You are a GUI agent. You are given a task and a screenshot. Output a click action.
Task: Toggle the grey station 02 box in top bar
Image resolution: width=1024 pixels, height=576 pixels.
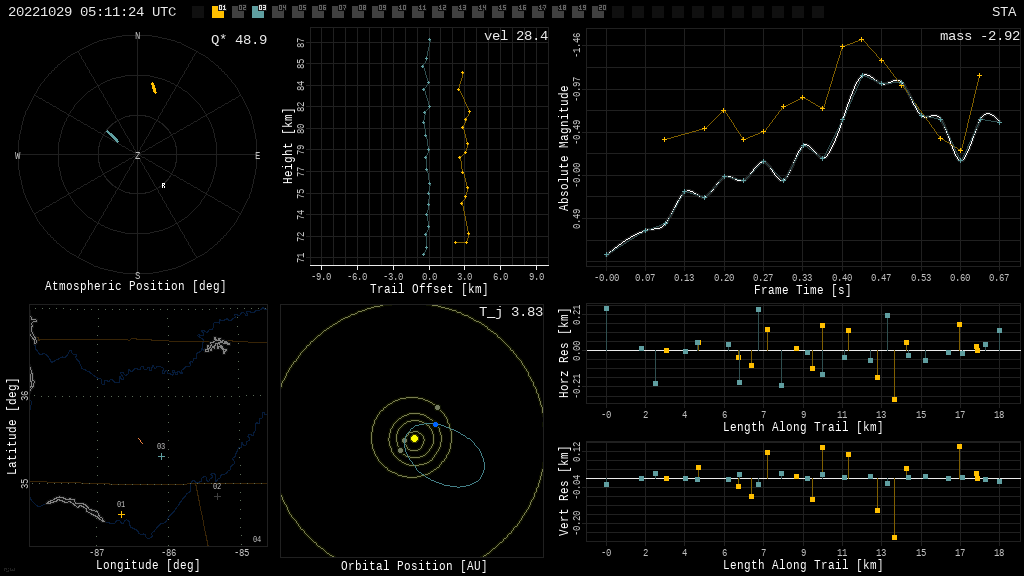[x=238, y=12]
